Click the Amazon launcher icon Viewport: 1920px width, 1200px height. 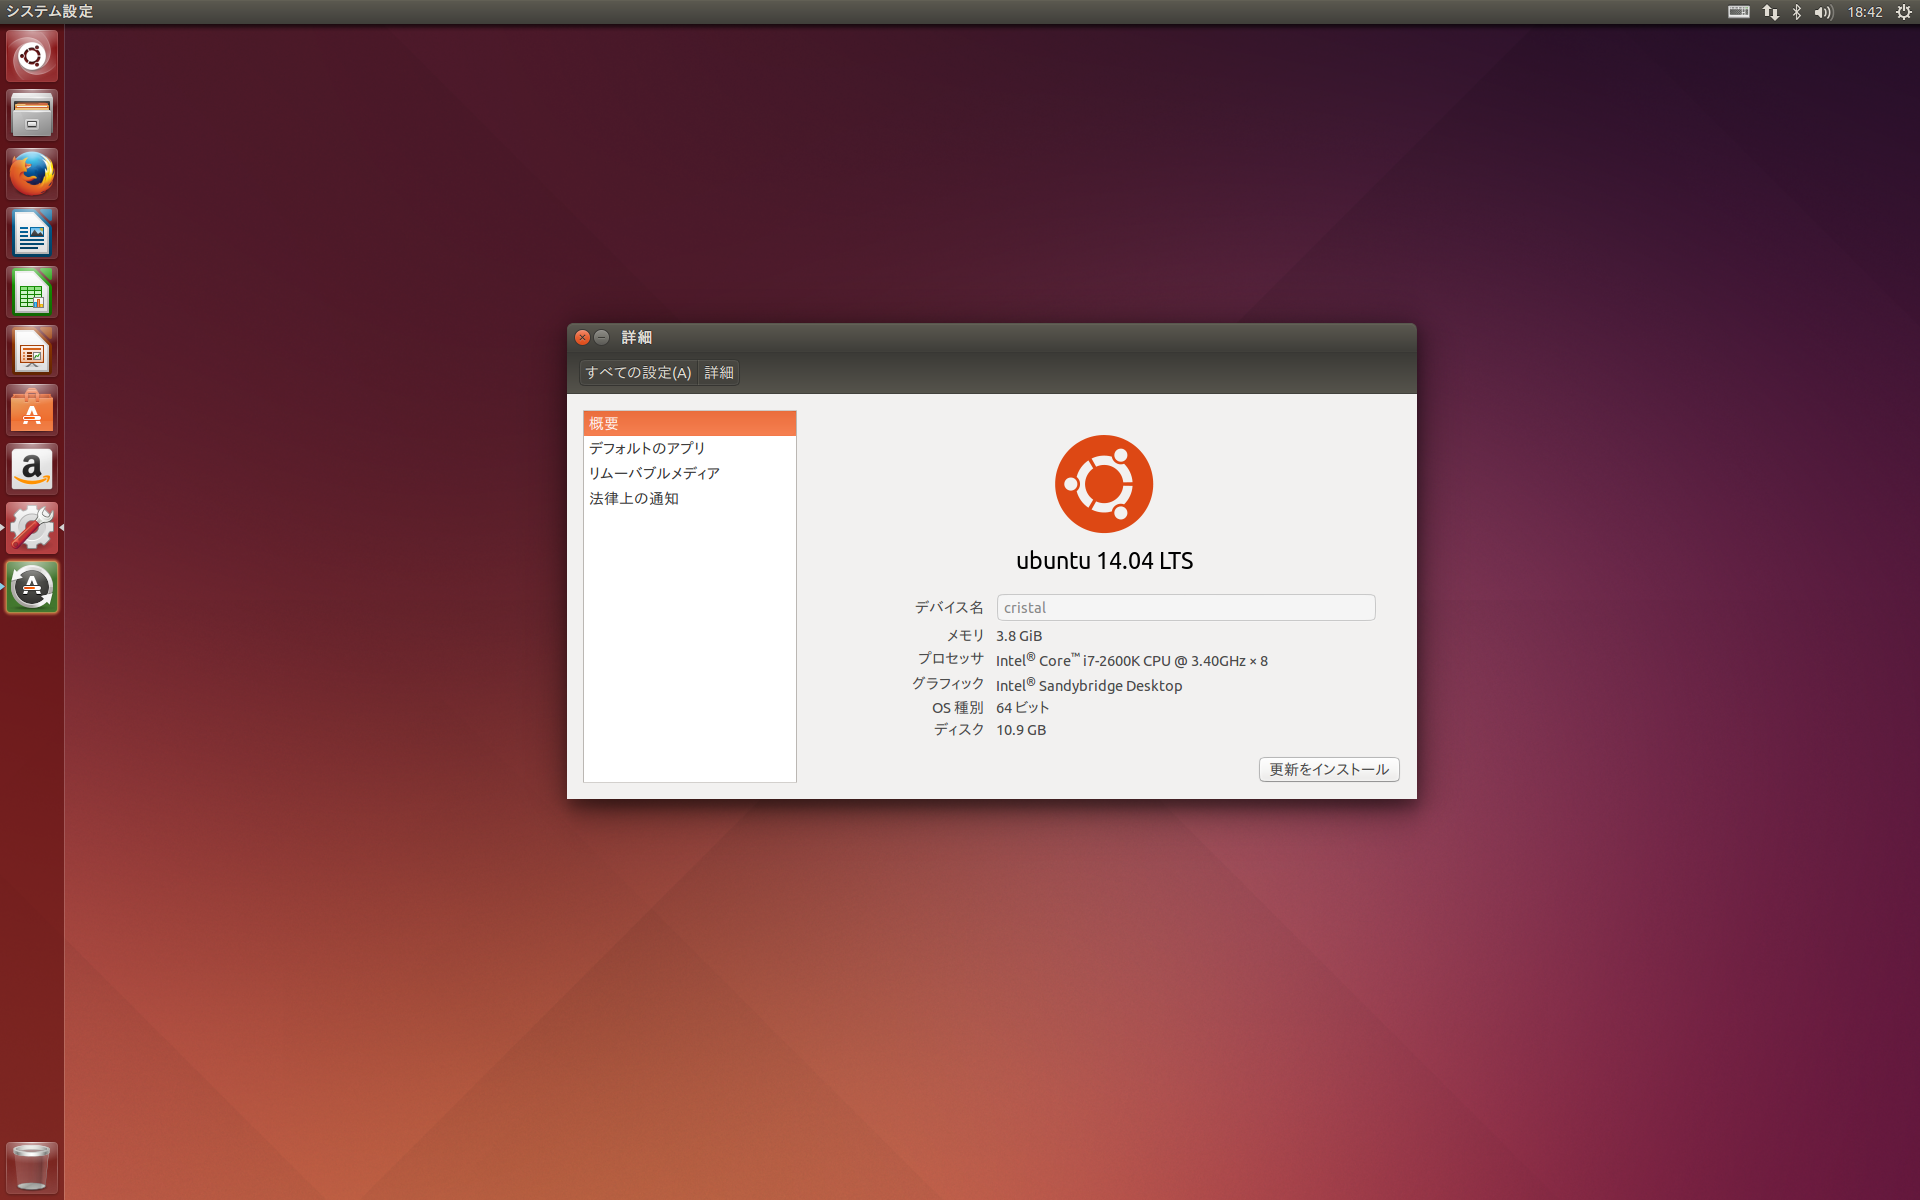coord(32,469)
